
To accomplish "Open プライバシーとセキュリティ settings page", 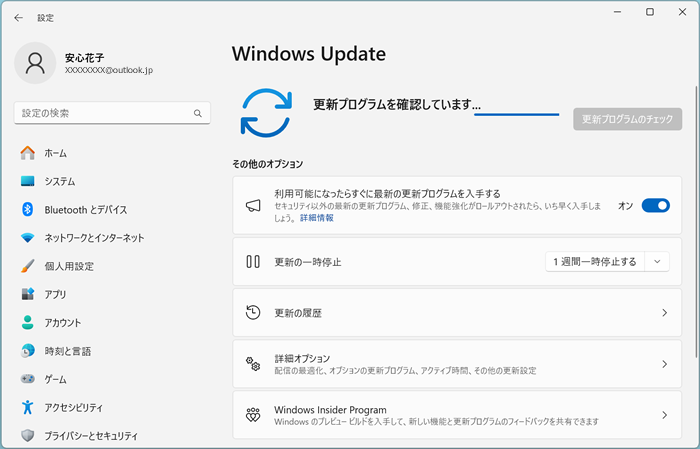I will (x=91, y=436).
